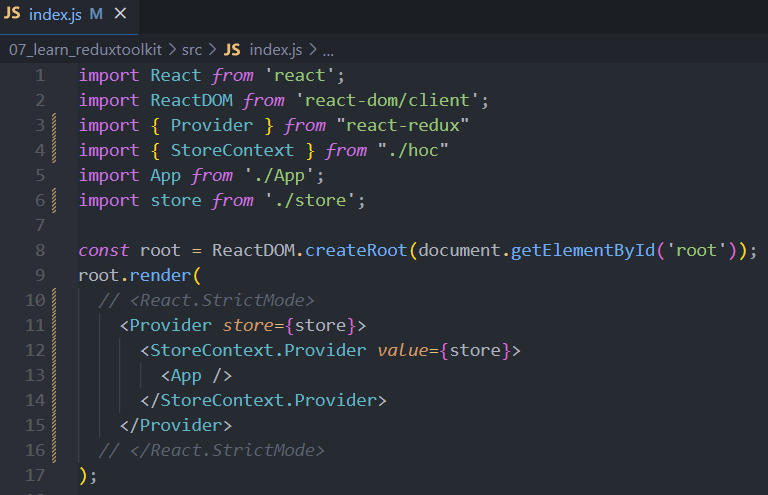Click the store={store} attribute on line 11
The width and height of the screenshot is (768, 495).
(x=289, y=326)
